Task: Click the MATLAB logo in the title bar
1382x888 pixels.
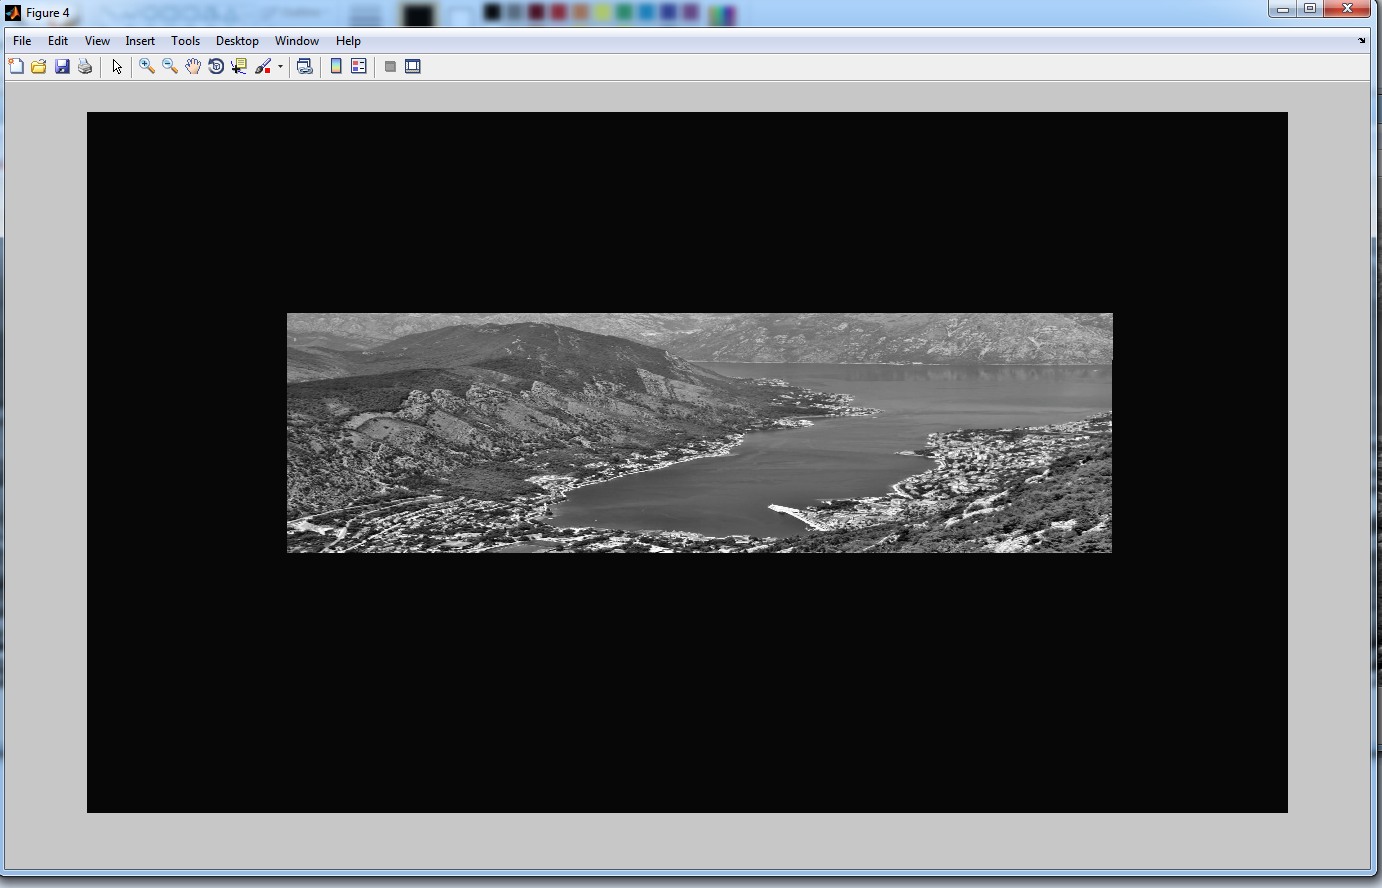Action: [x=13, y=13]
